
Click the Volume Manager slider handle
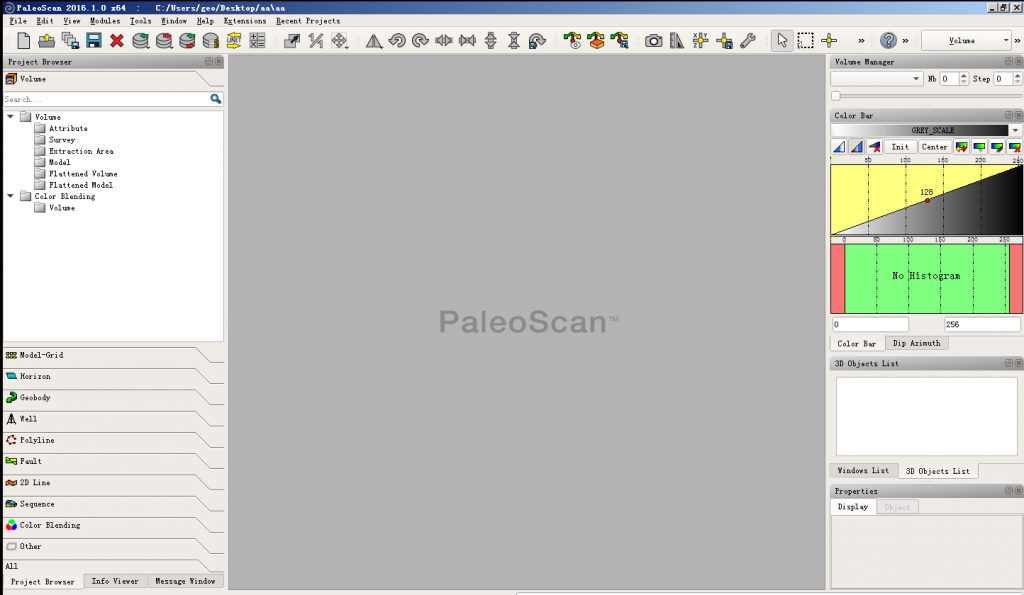coord(836,96)
